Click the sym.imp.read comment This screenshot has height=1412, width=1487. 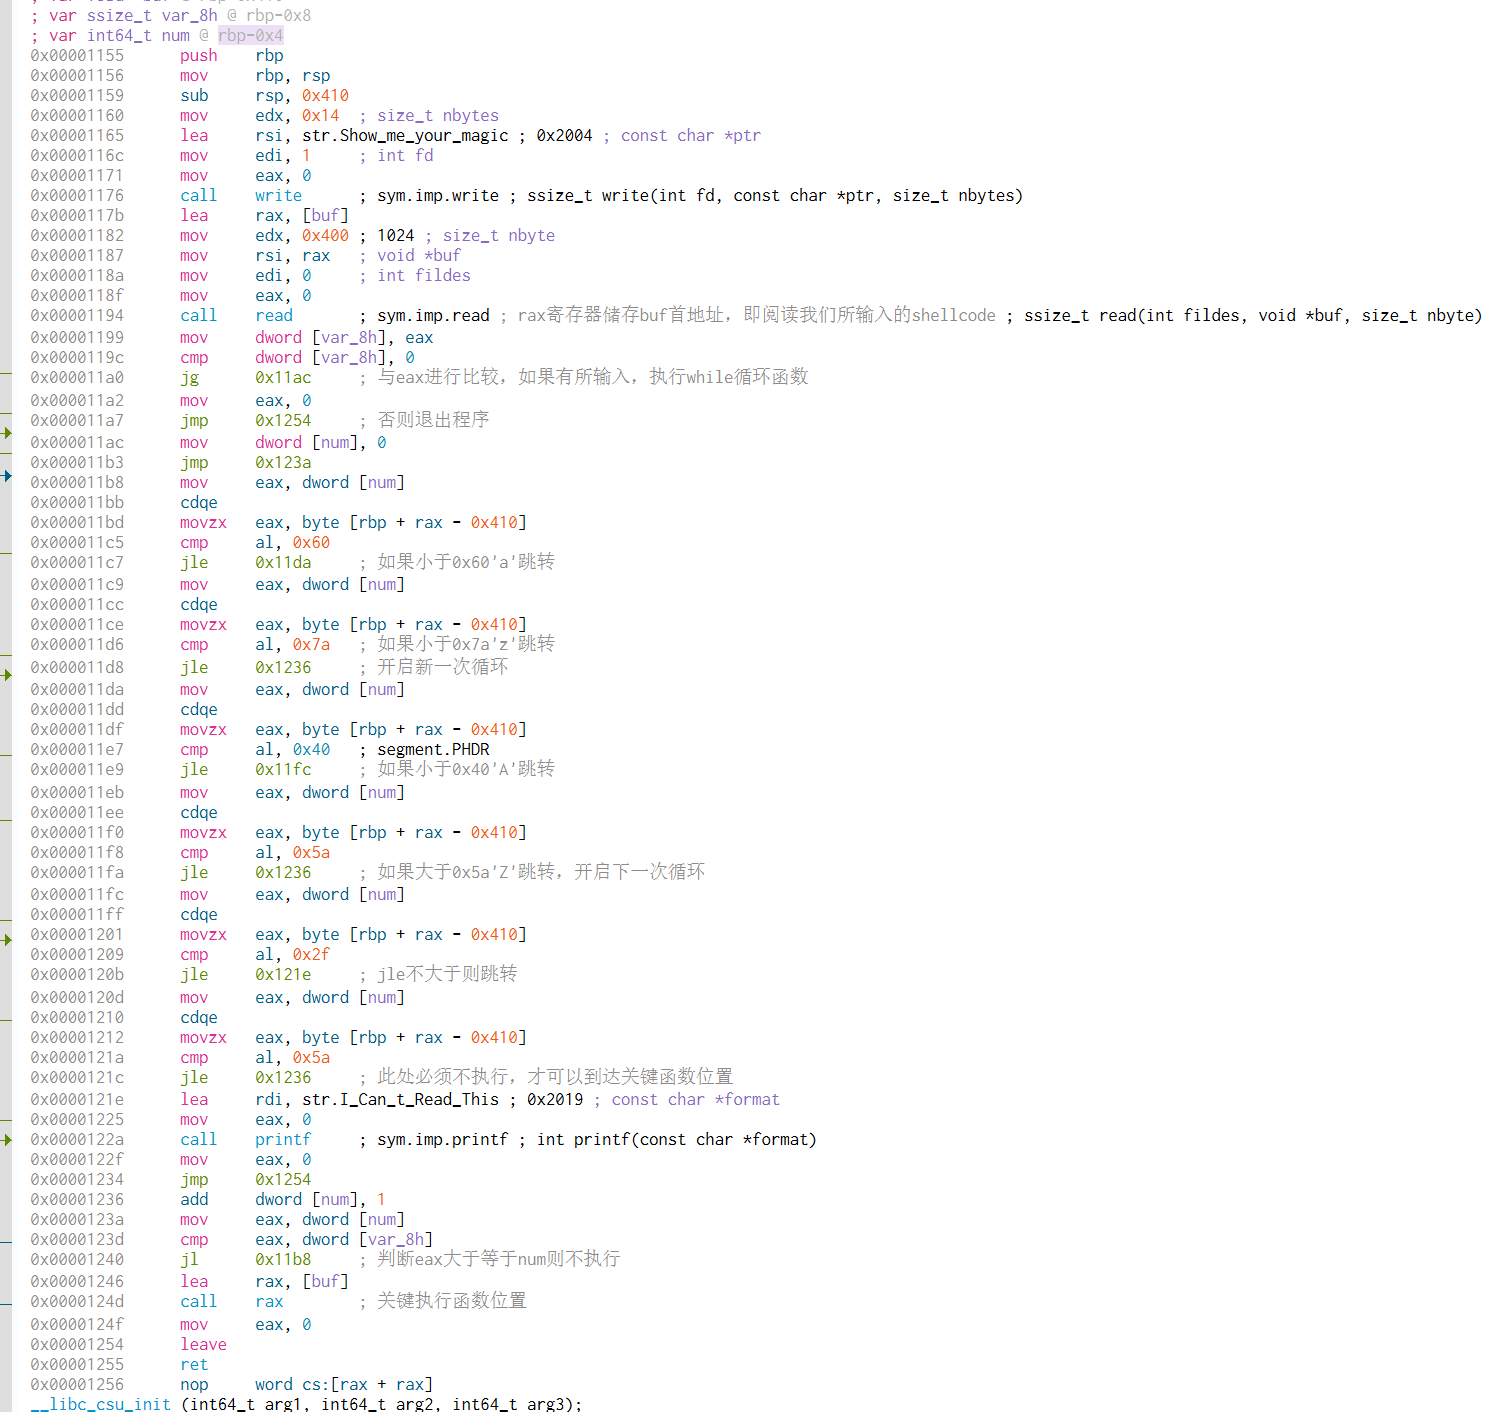click(433, 316)
